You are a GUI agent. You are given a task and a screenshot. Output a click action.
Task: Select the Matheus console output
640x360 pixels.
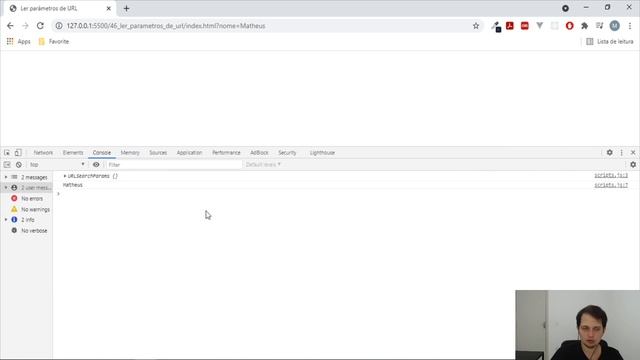(73, 185)
